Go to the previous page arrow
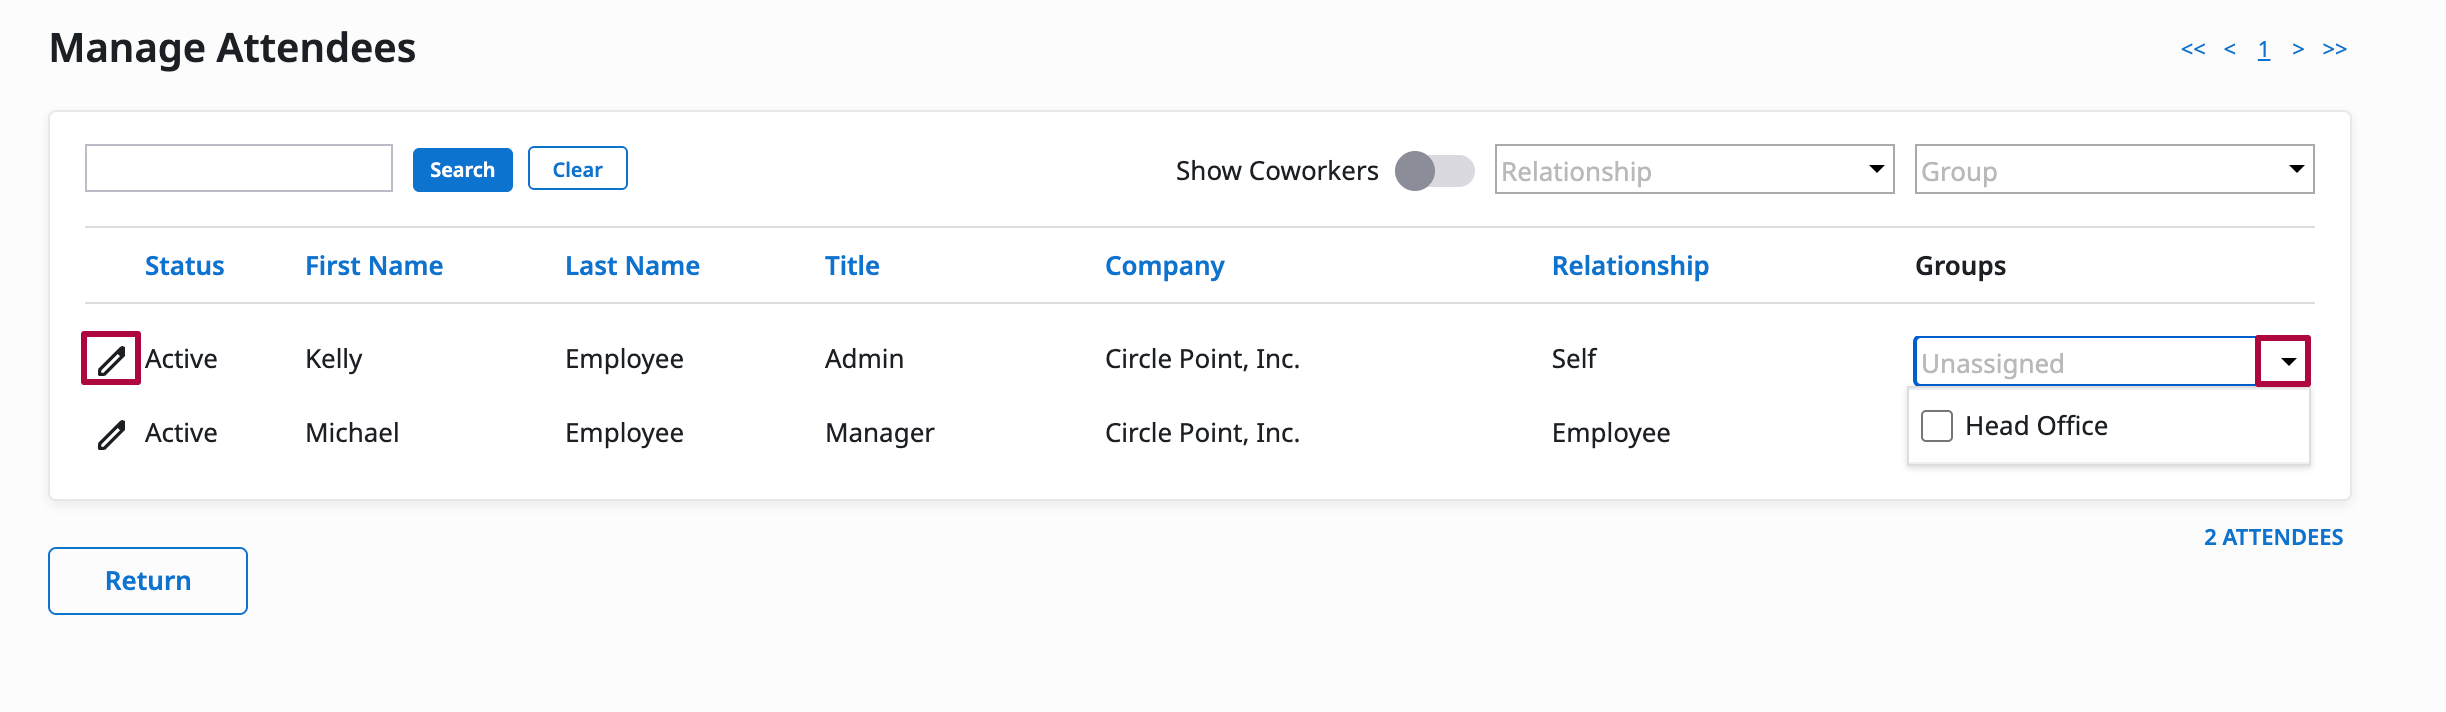This screenshot has width=2446, height=712. (2229, 49)
